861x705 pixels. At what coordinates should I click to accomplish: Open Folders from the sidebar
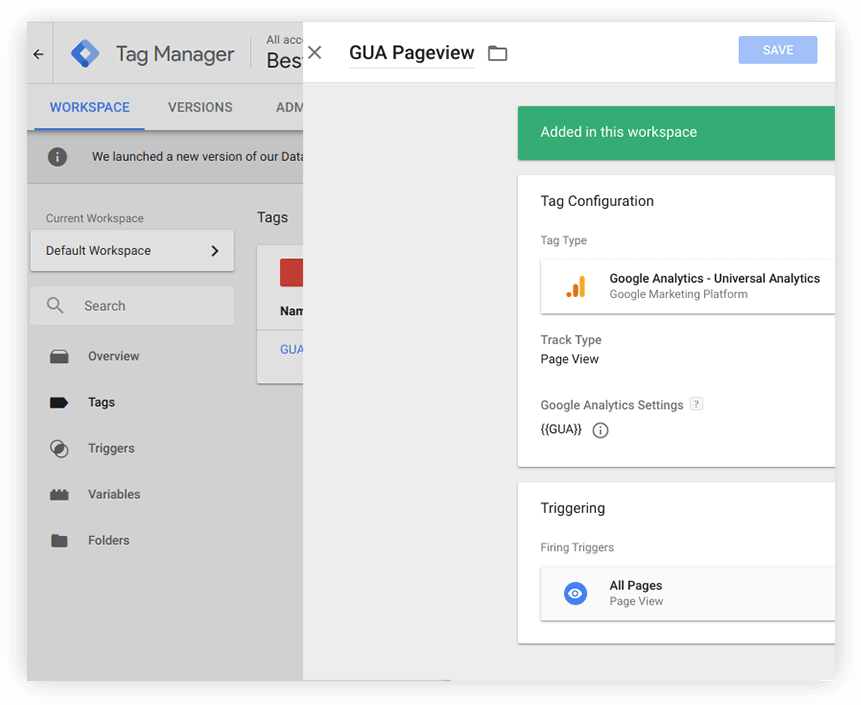click(108, 540)
